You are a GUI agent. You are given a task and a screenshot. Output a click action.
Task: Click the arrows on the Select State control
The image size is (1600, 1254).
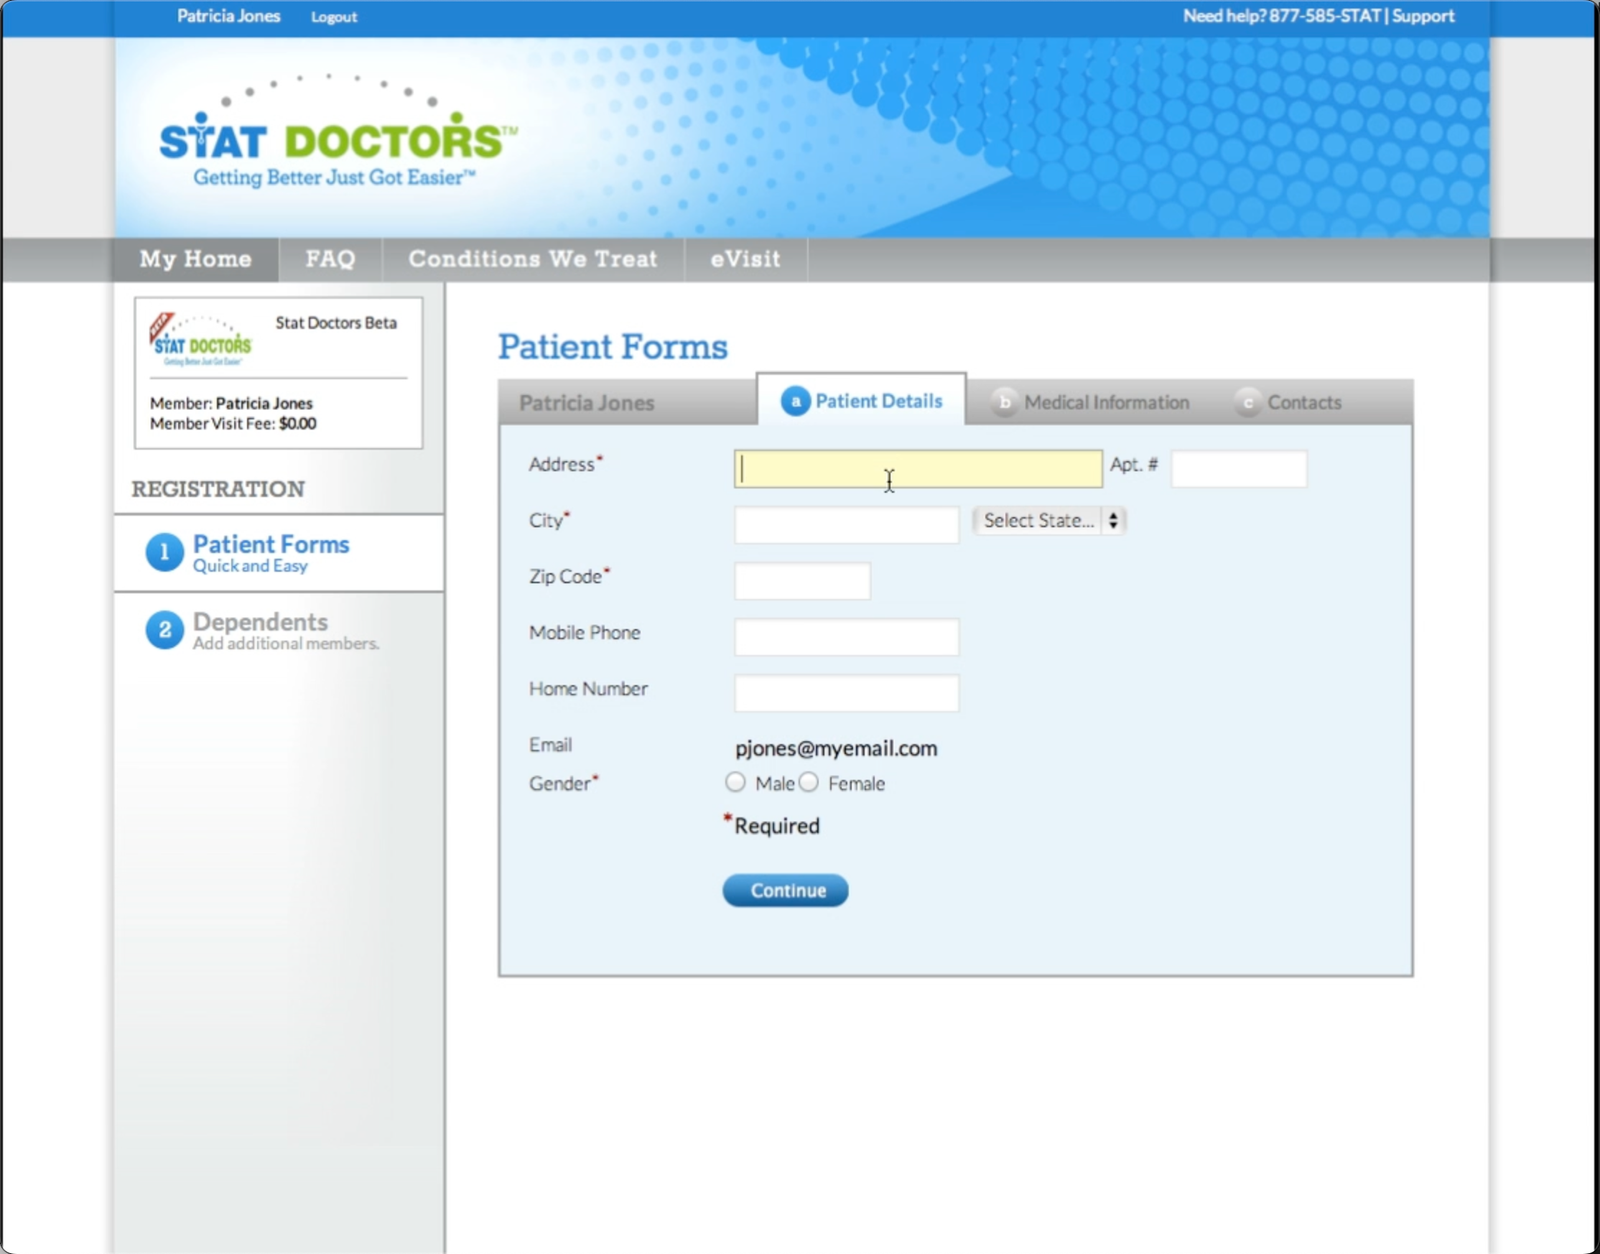click(x=1115, y=520)
